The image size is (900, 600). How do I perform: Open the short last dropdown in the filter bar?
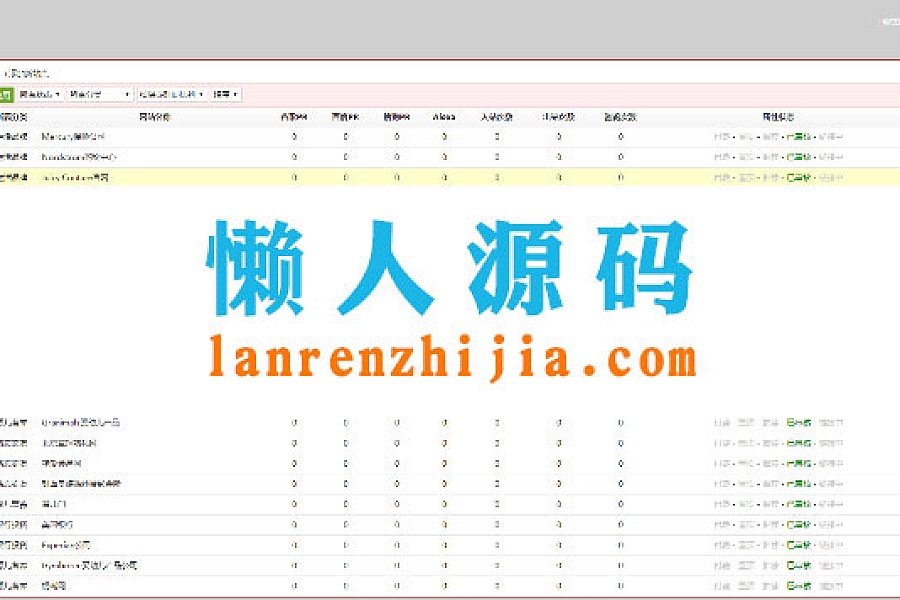(x=226, y=94)
